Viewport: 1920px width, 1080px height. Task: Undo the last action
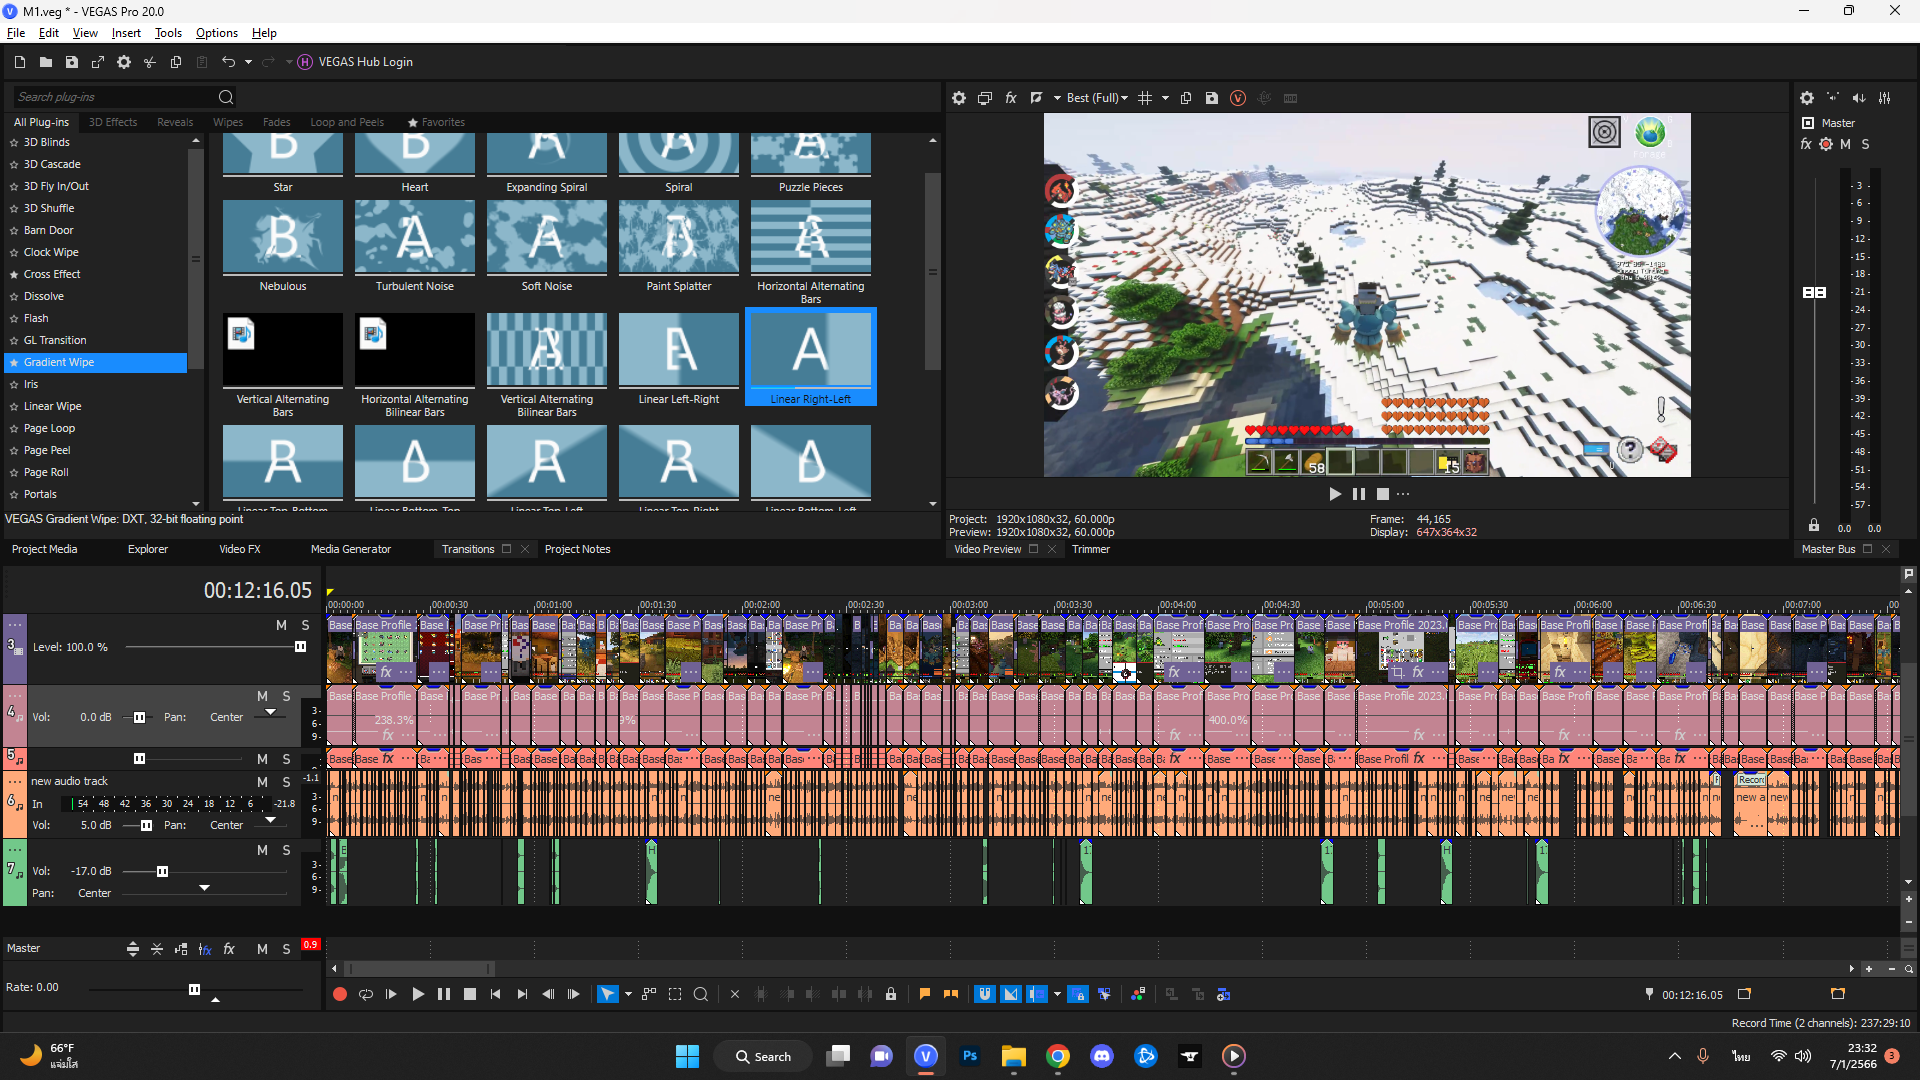point(228,62)
